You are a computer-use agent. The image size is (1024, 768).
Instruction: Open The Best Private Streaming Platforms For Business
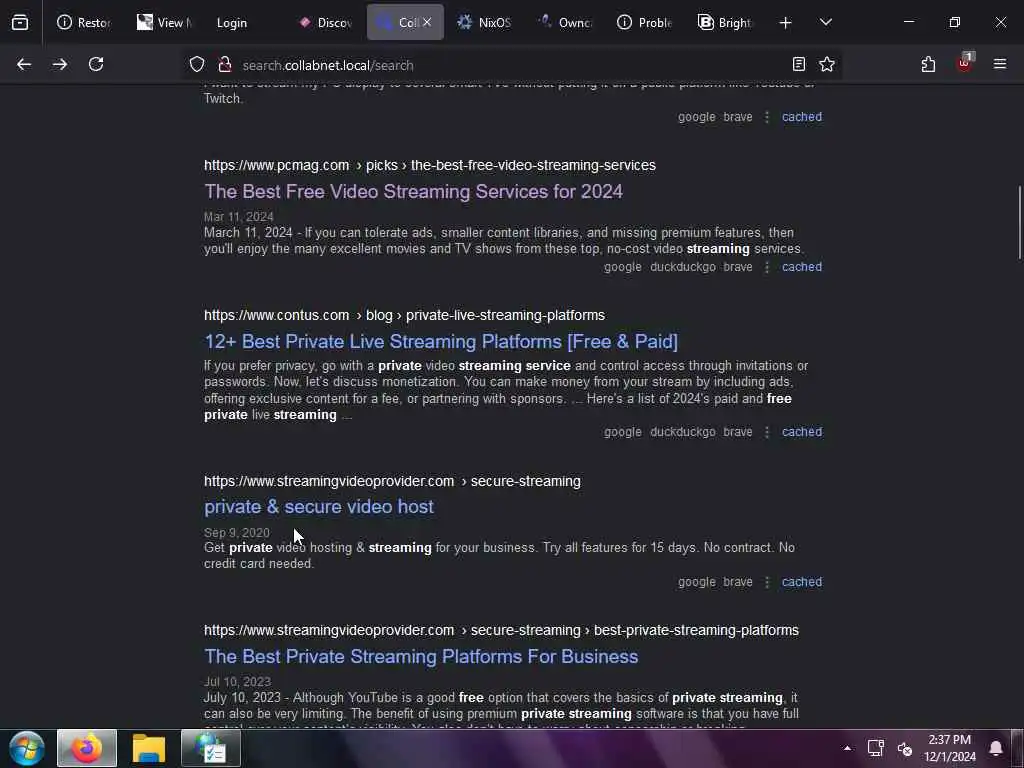(x=421, y=656)
